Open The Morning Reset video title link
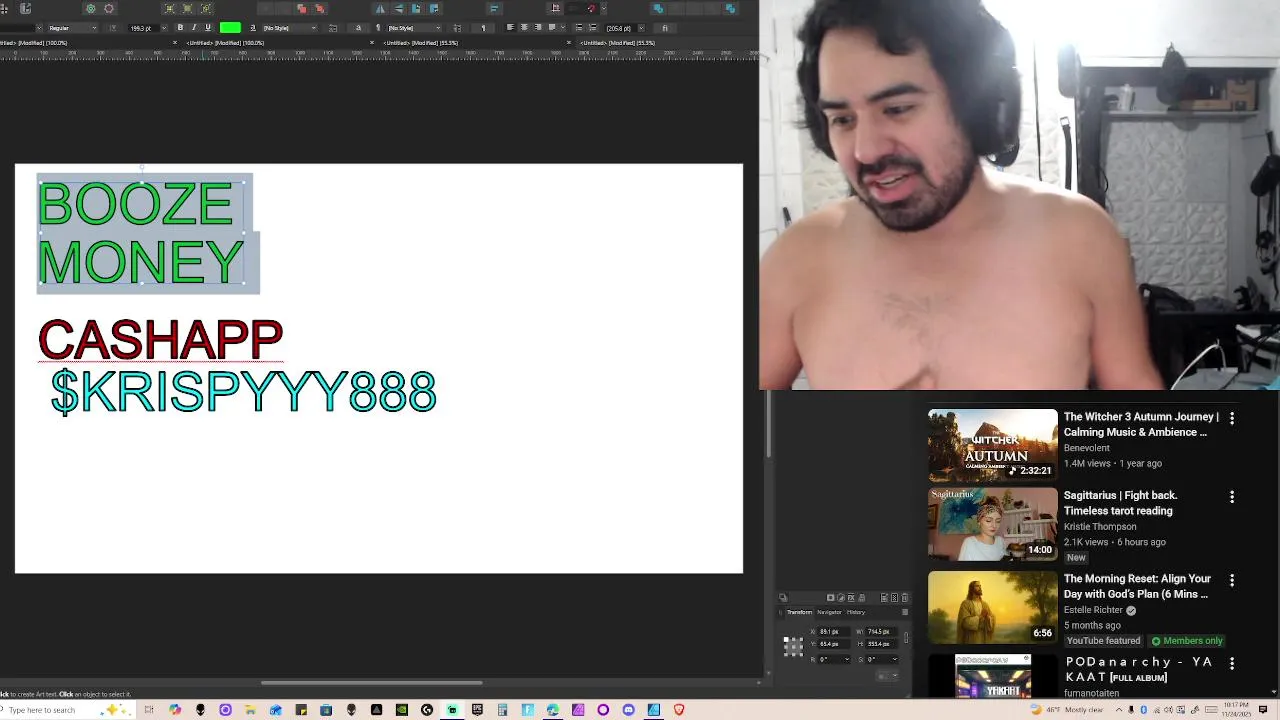1280x720 pixels. click(x=1137, y=586)
